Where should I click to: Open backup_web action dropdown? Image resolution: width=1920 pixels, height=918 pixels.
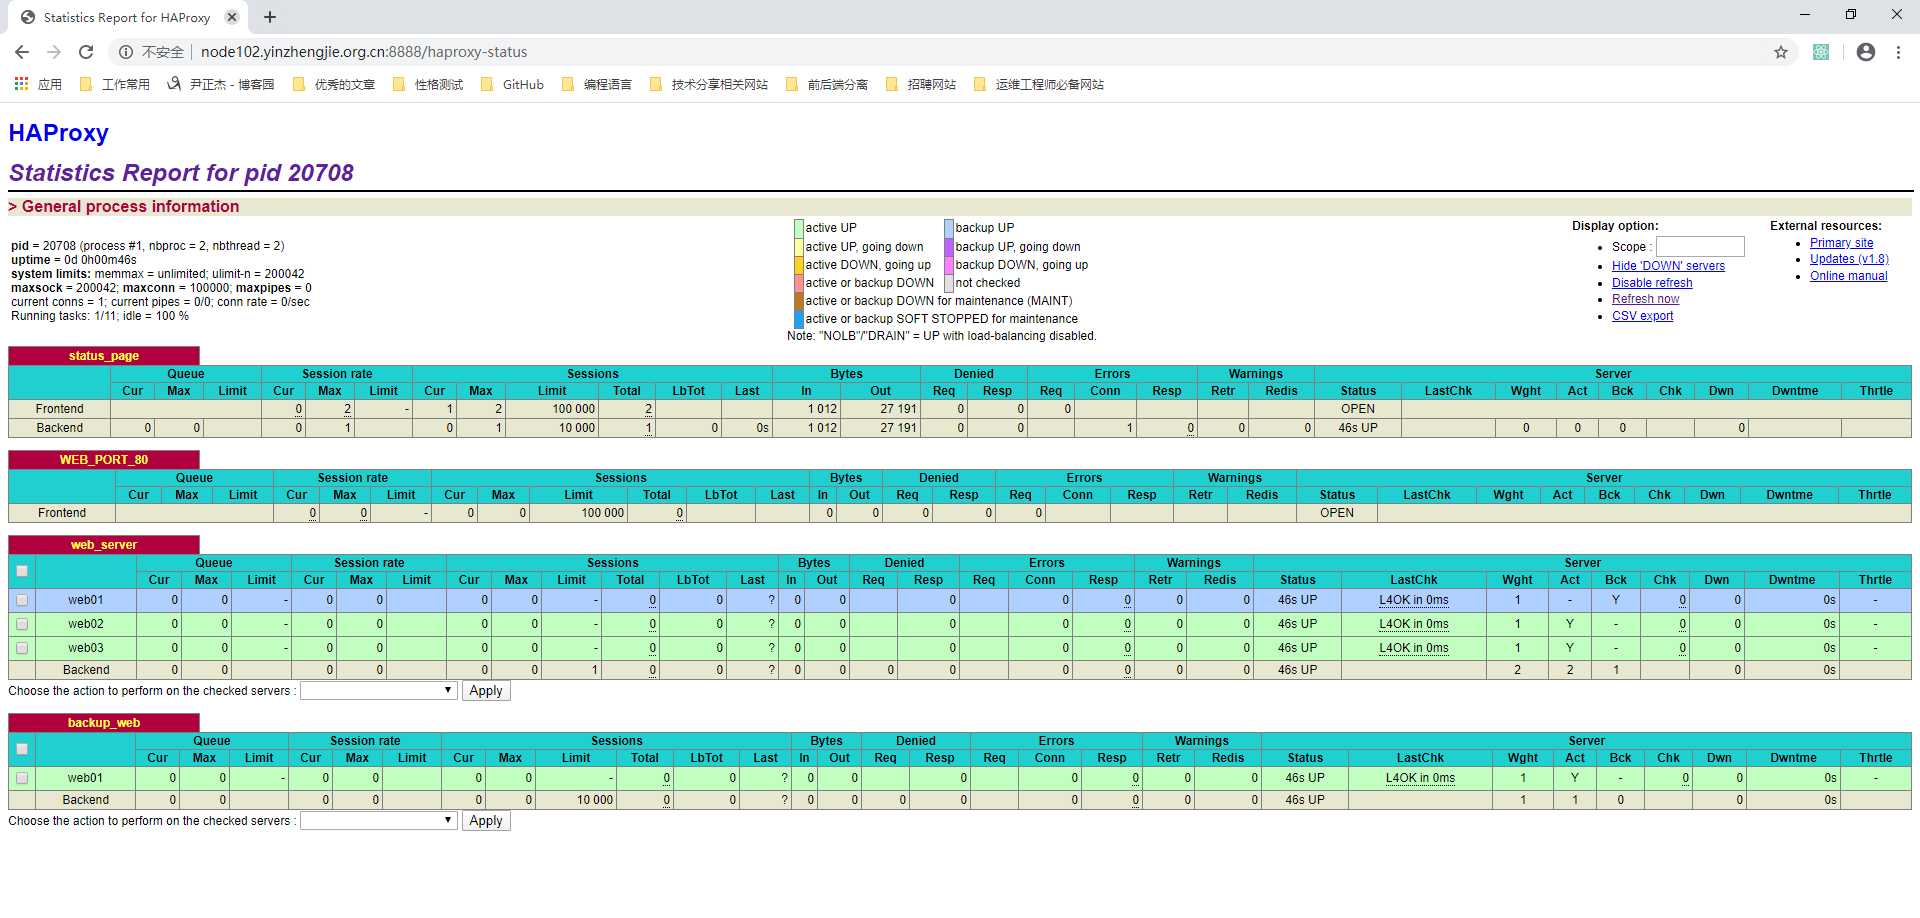[379, 821]
